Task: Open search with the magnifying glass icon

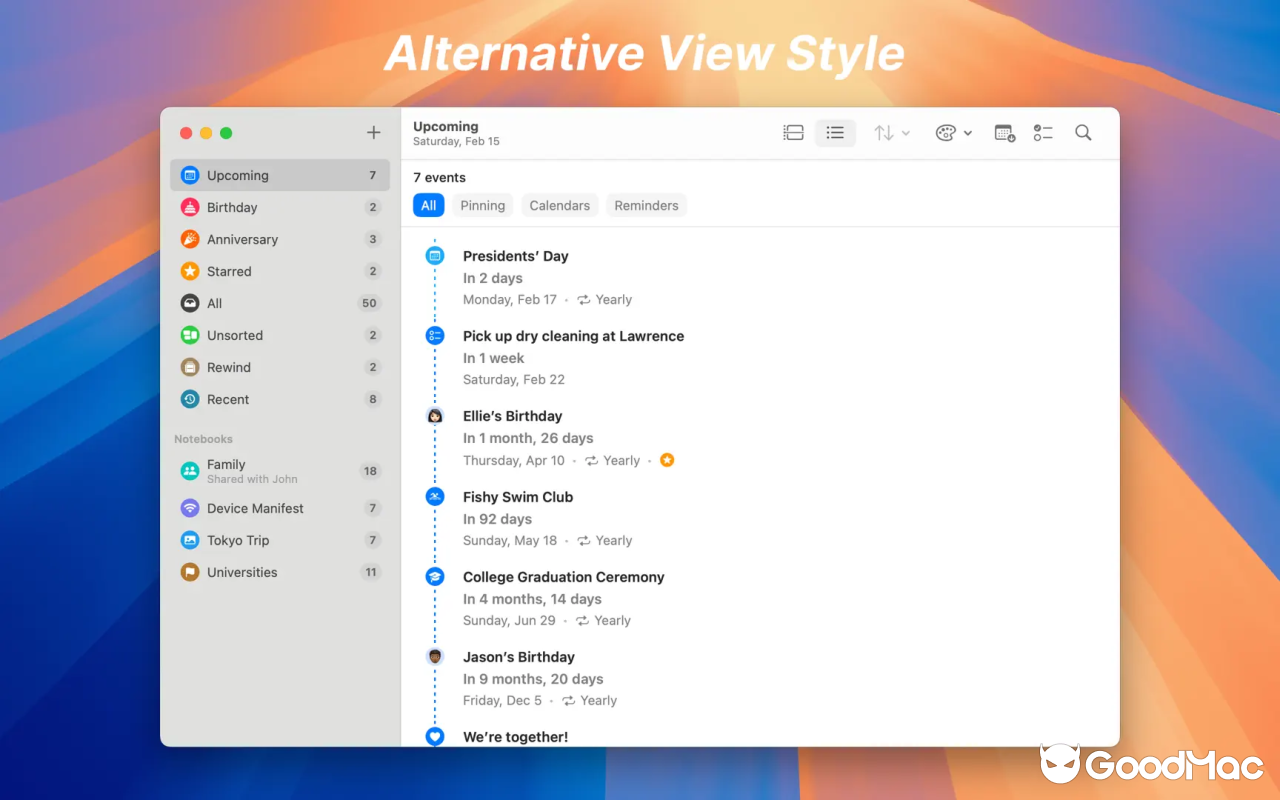Action: (x=1083, y=132)
